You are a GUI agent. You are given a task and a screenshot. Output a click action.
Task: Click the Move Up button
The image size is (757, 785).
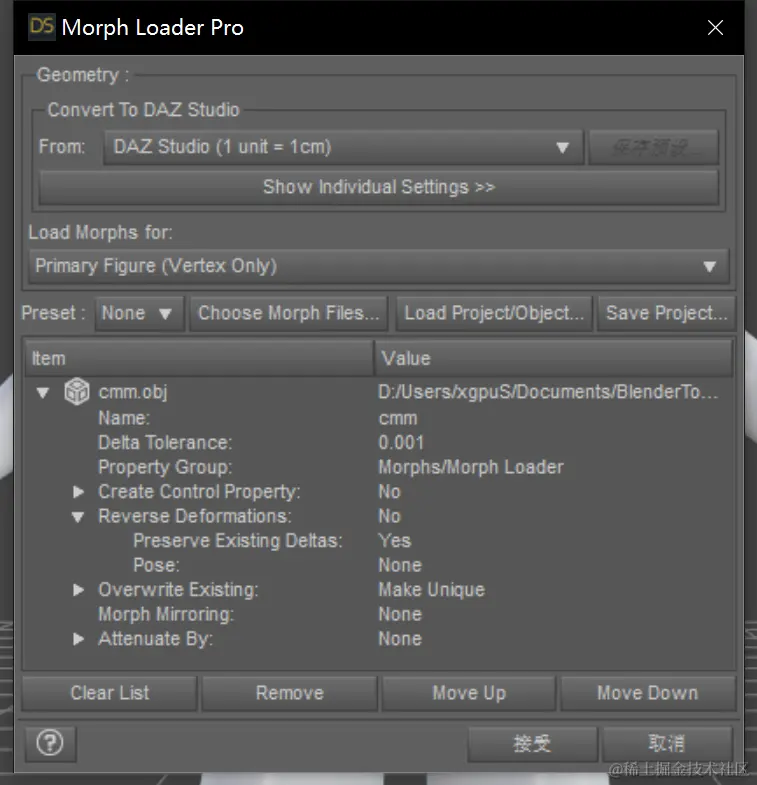pos(469,693)
